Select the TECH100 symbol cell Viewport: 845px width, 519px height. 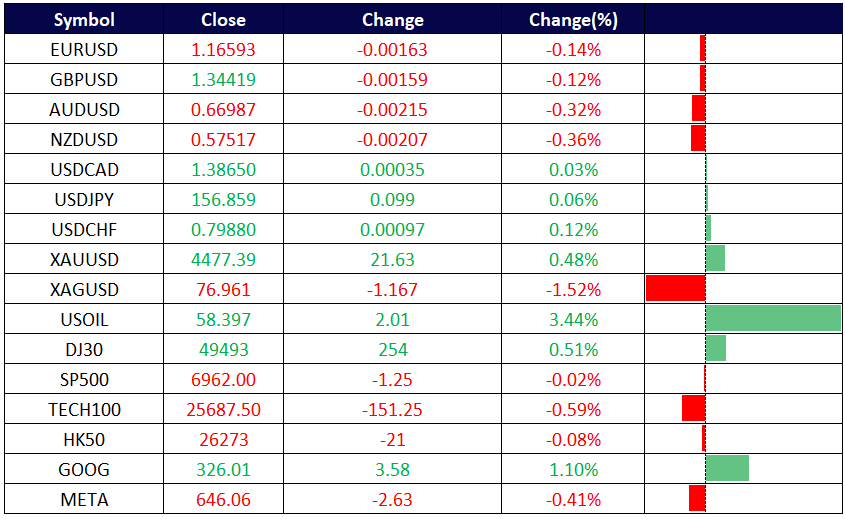84,410
